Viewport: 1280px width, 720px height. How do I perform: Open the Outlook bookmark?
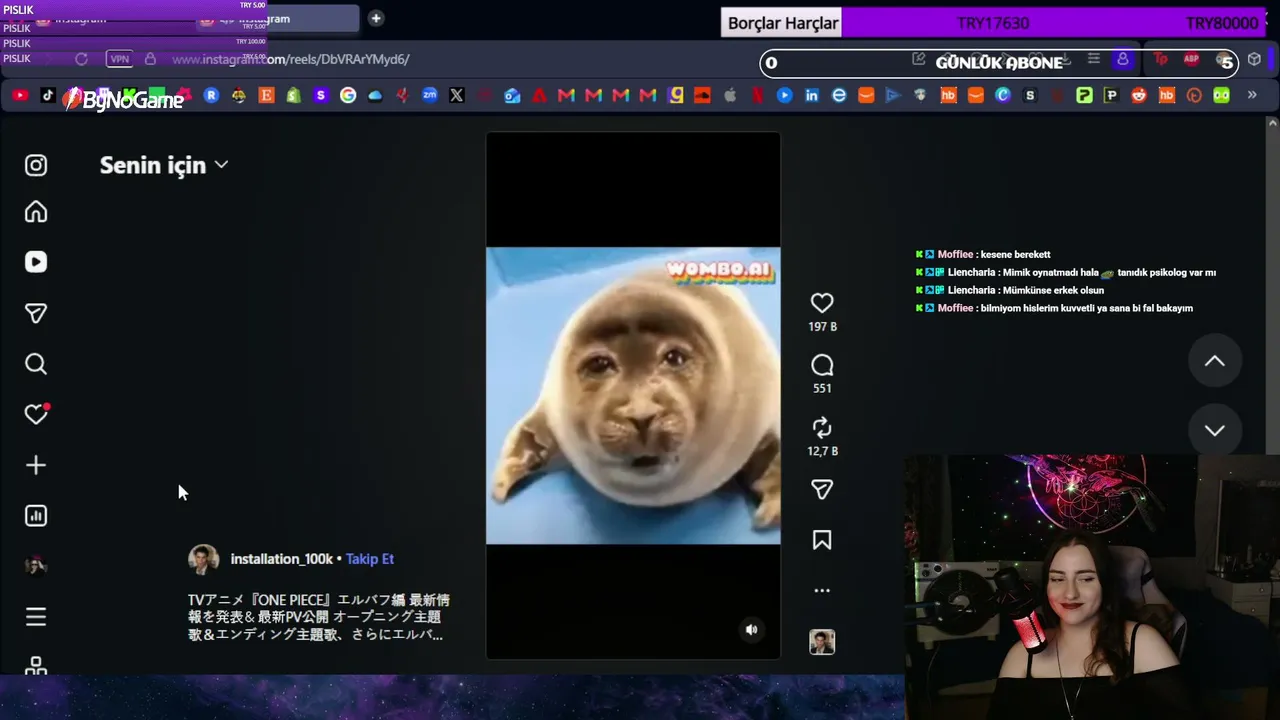click(x=512, y=95)
